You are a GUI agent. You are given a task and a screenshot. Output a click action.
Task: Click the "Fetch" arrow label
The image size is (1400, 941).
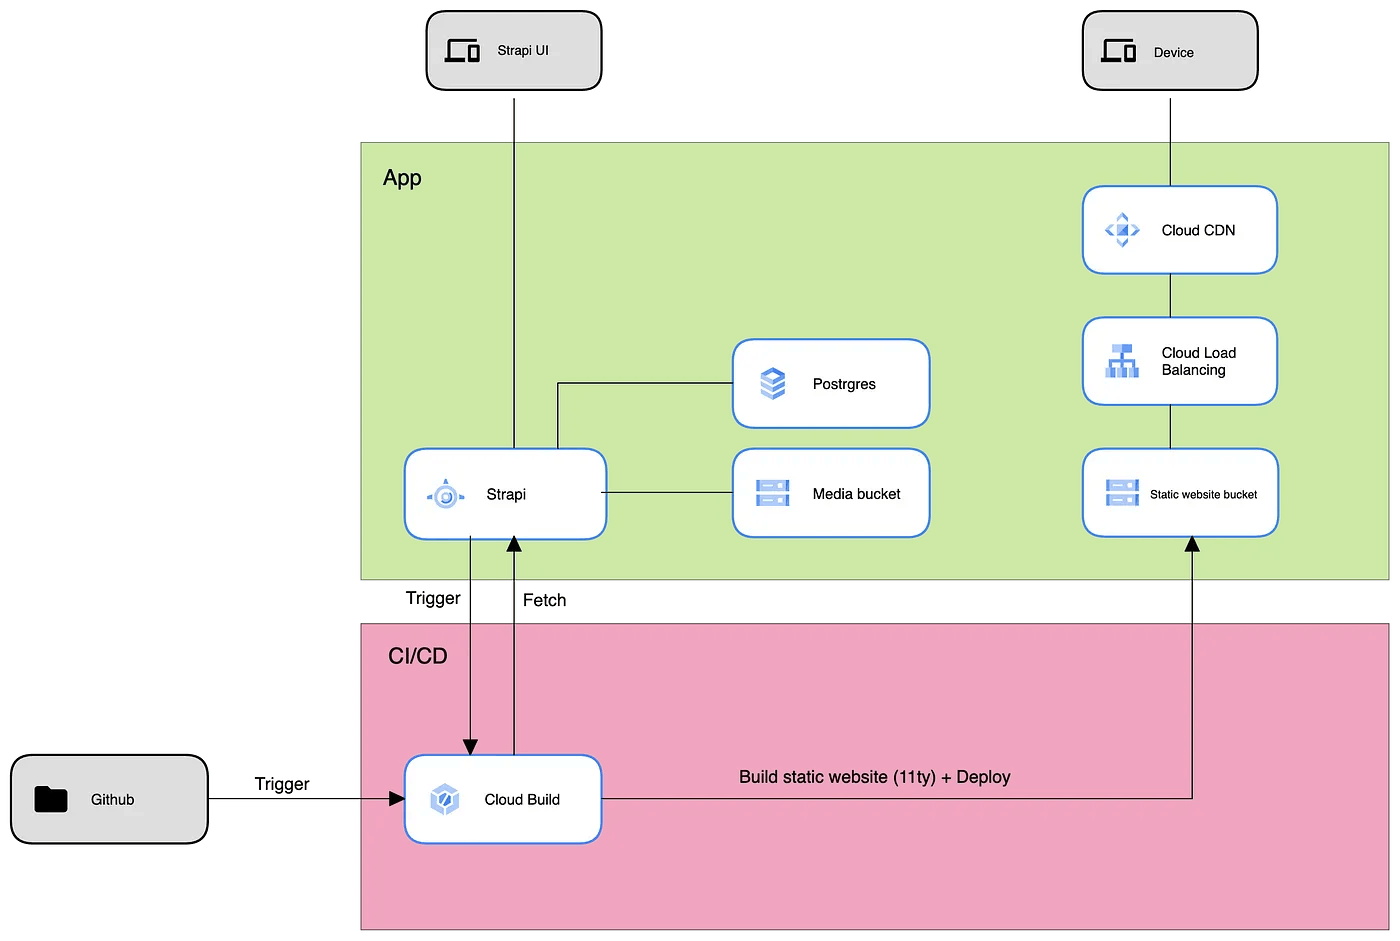[544, 600]
